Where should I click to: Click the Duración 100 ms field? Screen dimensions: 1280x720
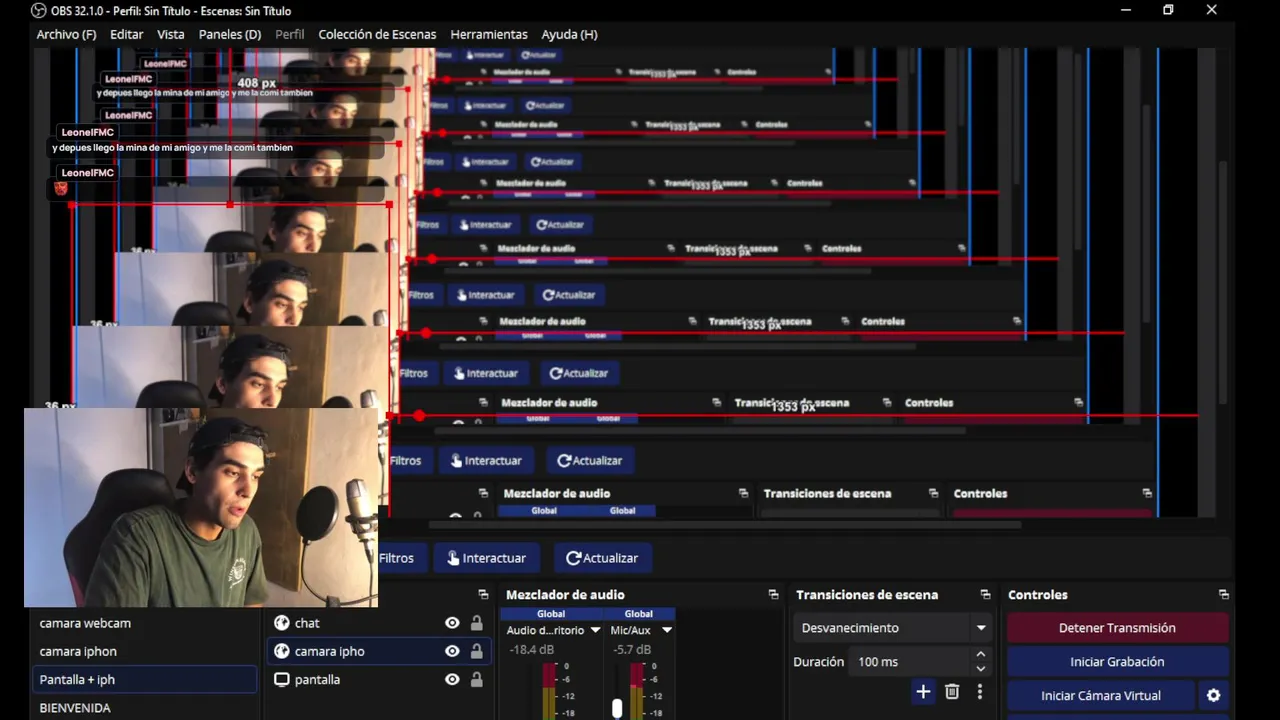(x=910, y=662)
